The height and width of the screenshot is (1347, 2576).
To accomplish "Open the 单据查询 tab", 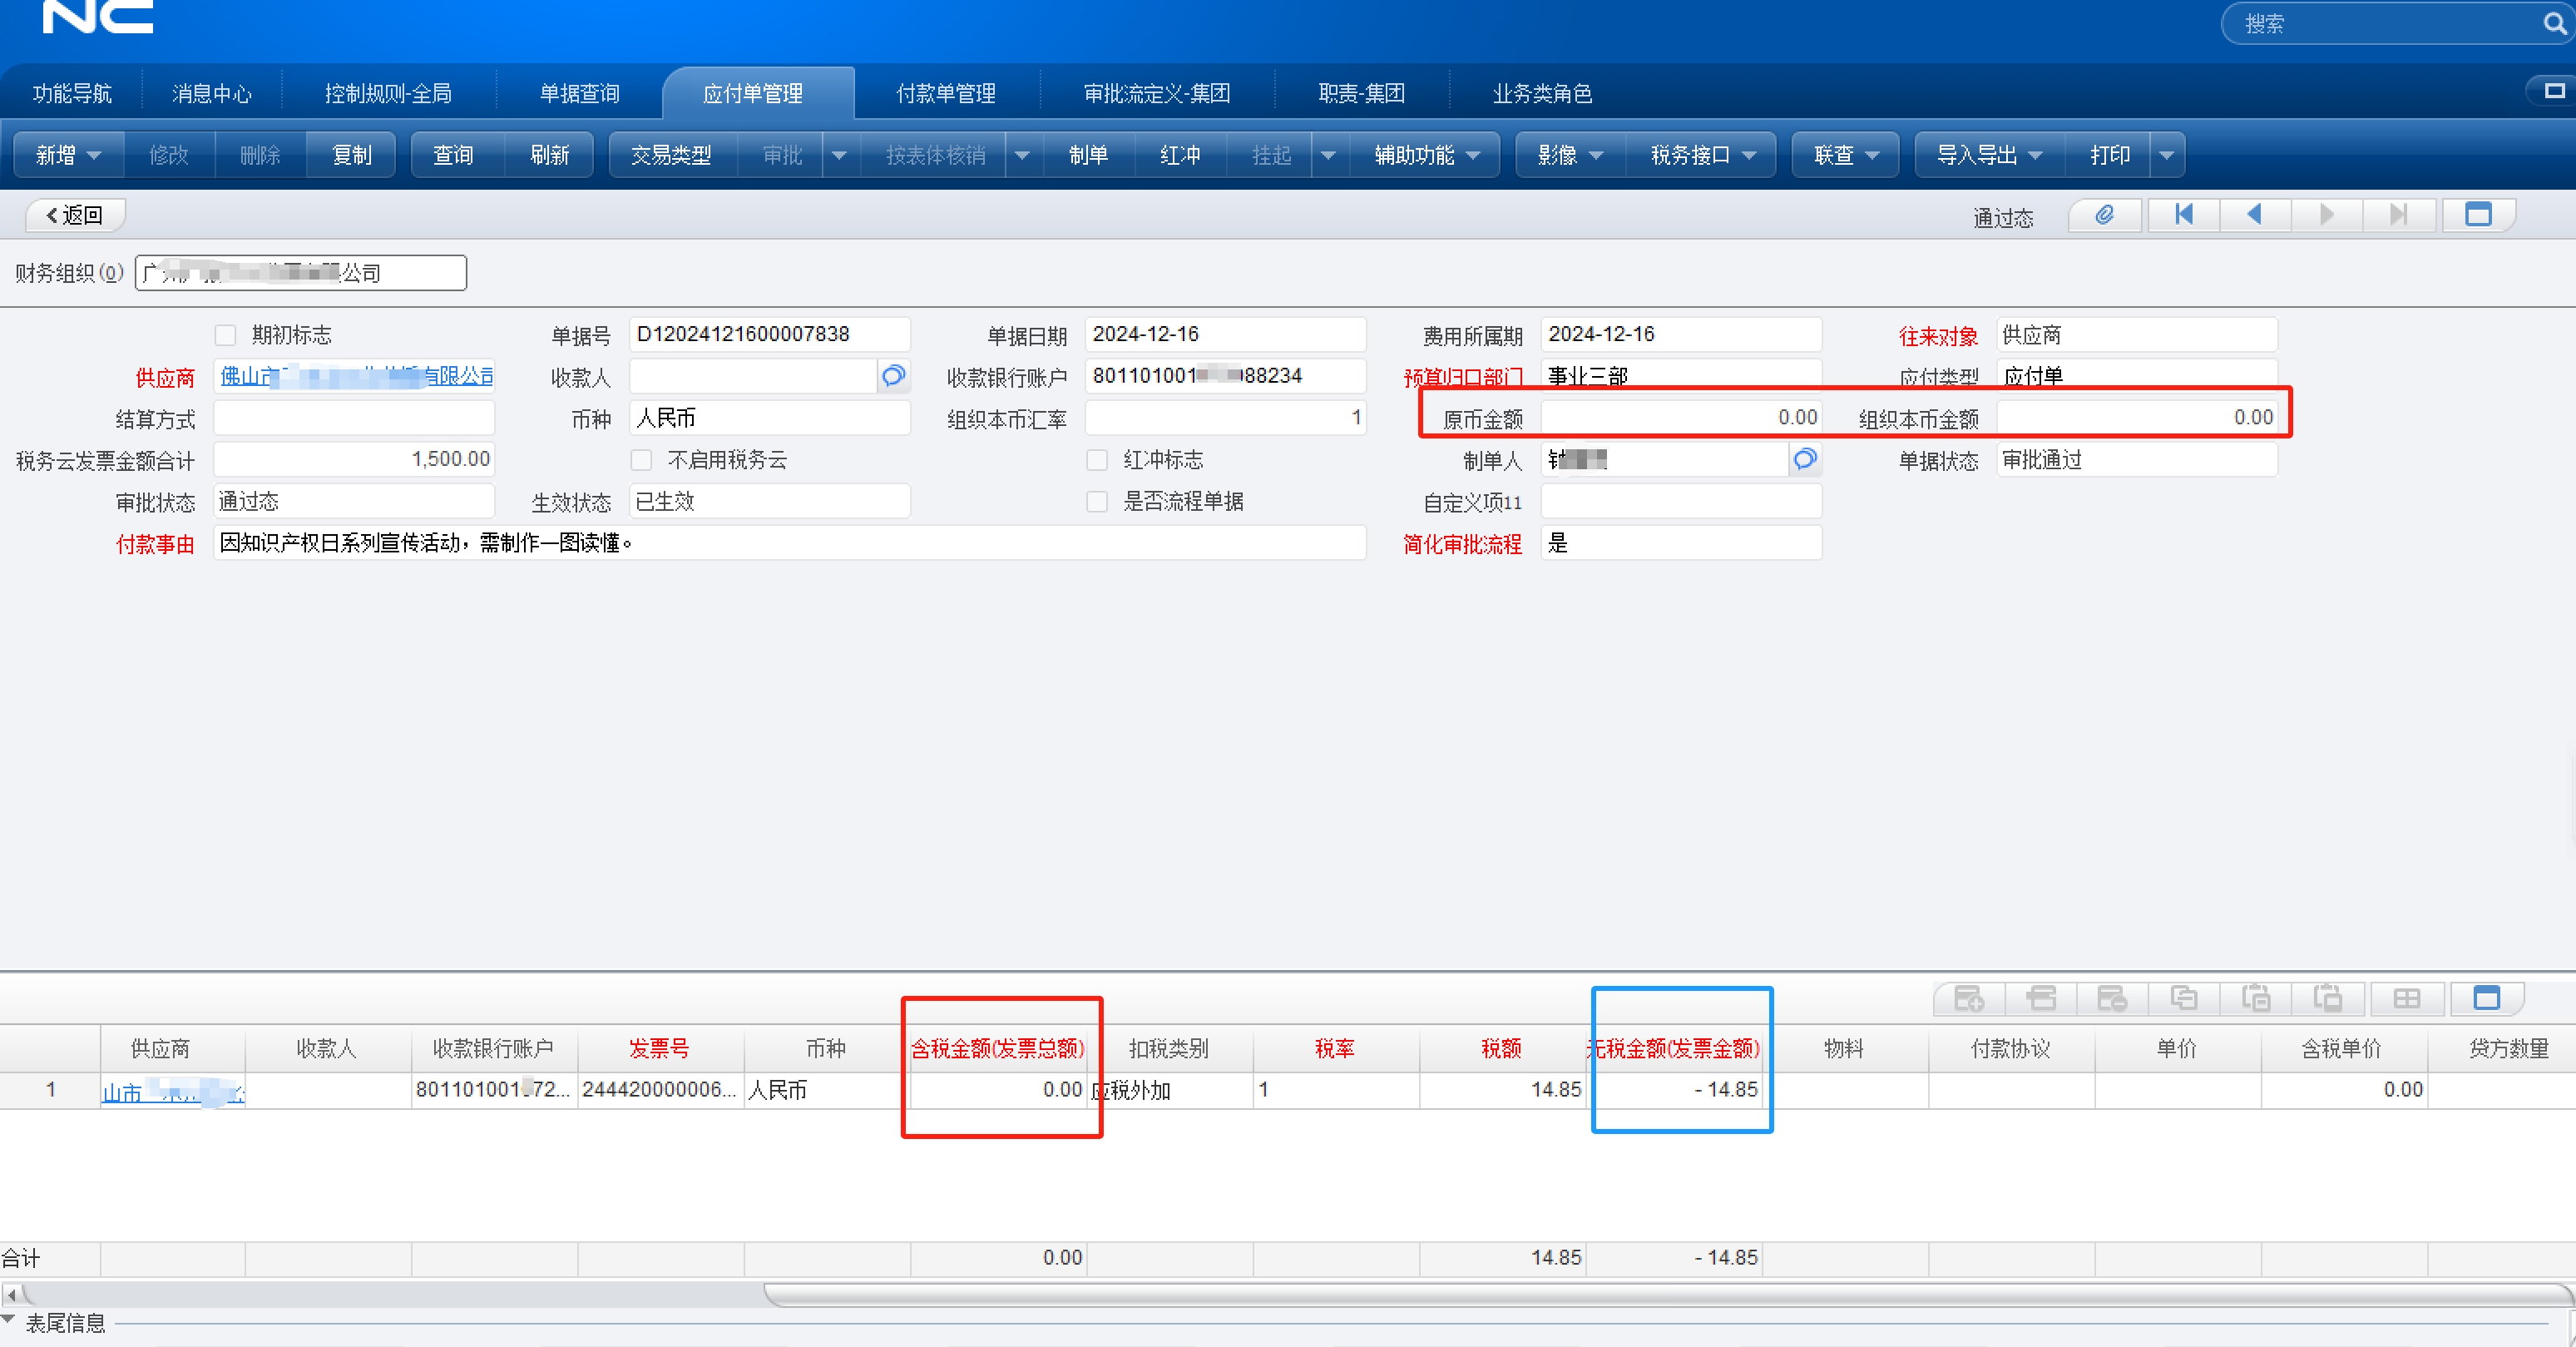I will tap(579, 94).
